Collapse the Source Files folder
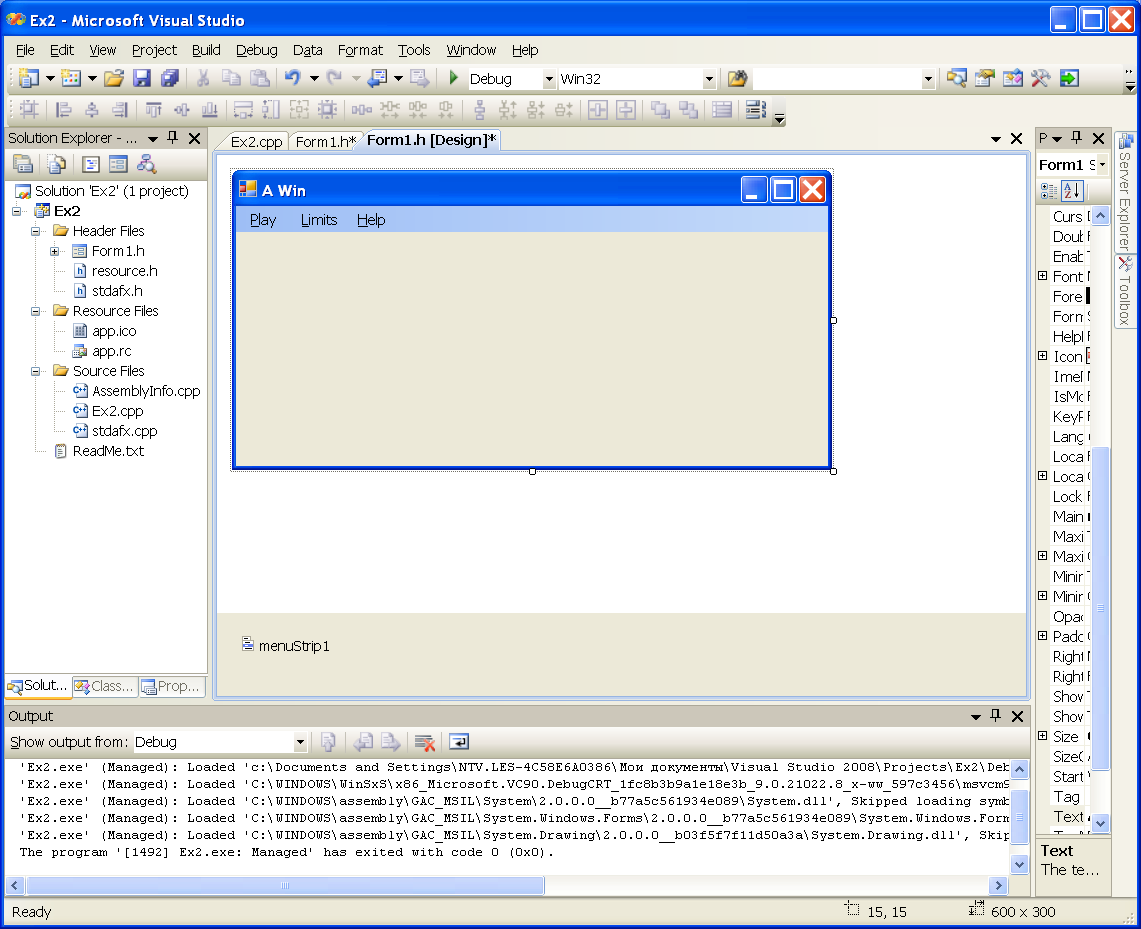This screenshot has height=929, width=1141. coord(35,371)
